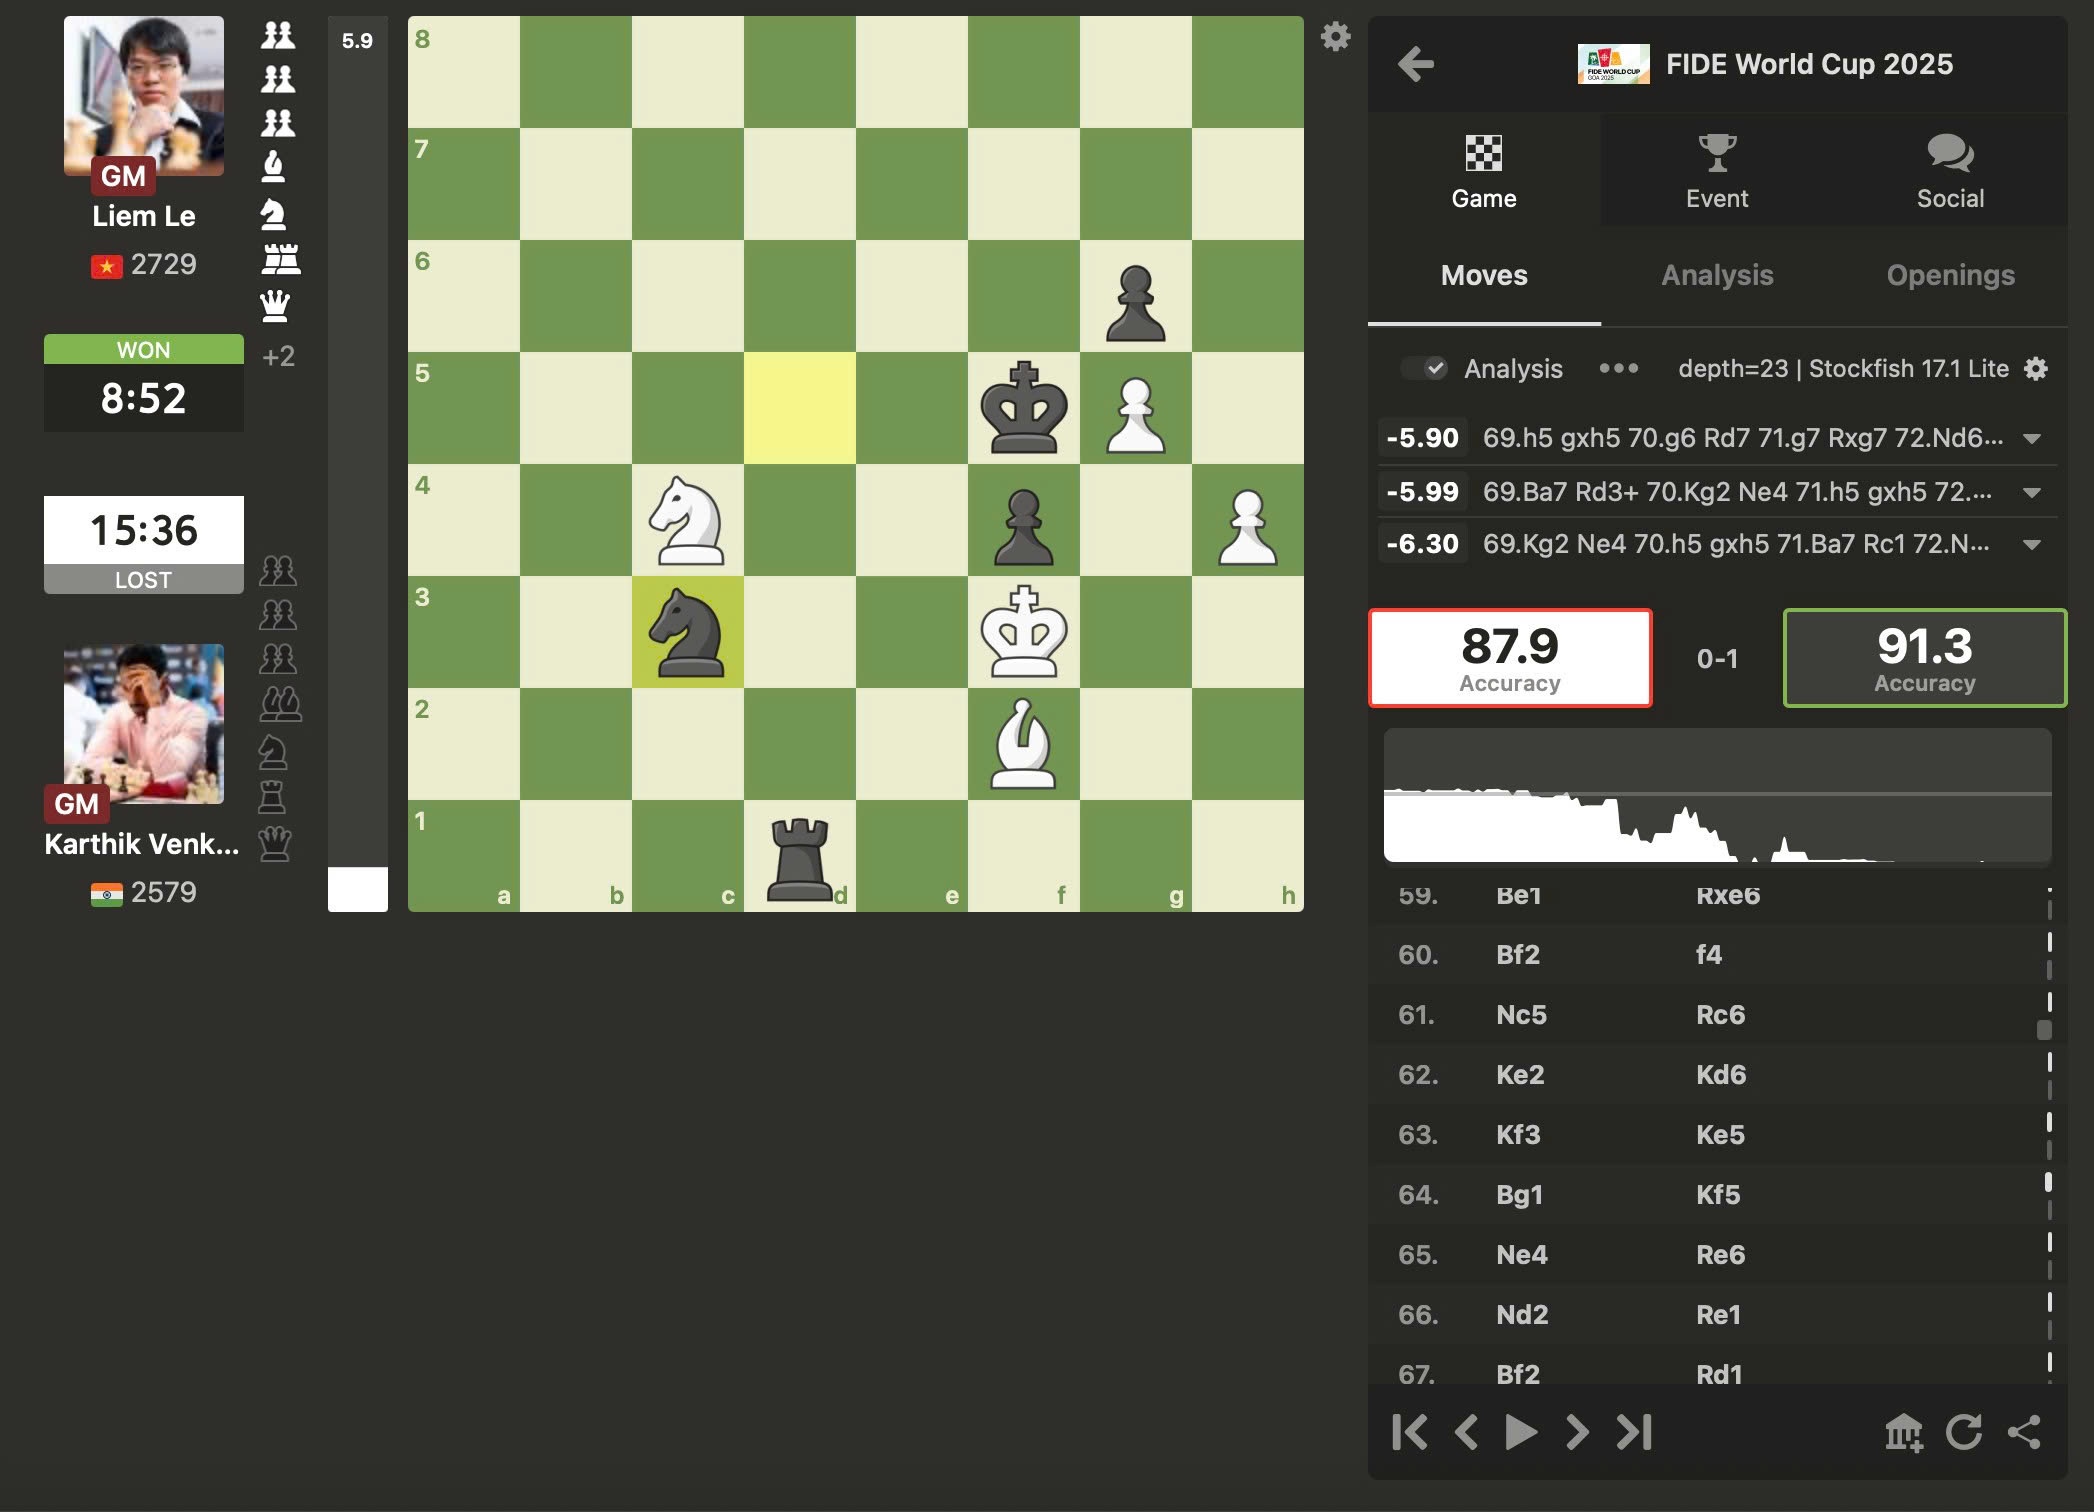Select move 65. Ne4 in list
This screenshot has height=1512, width=2094.
pos(1521,1255)
